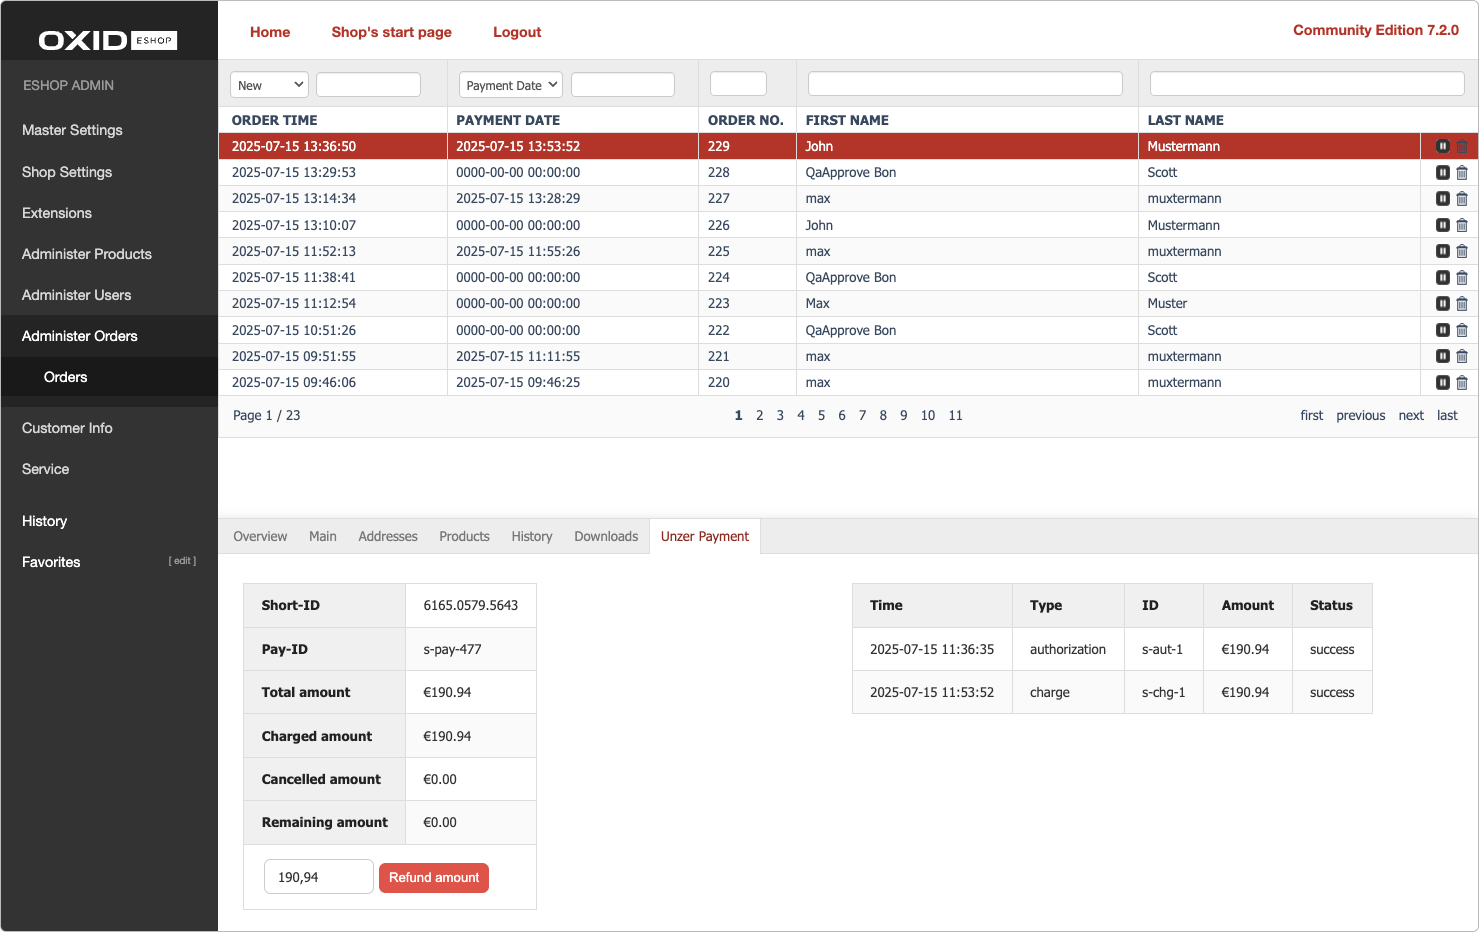
Task: Click the trash icon for order 220
Action: click(1462, 382)
